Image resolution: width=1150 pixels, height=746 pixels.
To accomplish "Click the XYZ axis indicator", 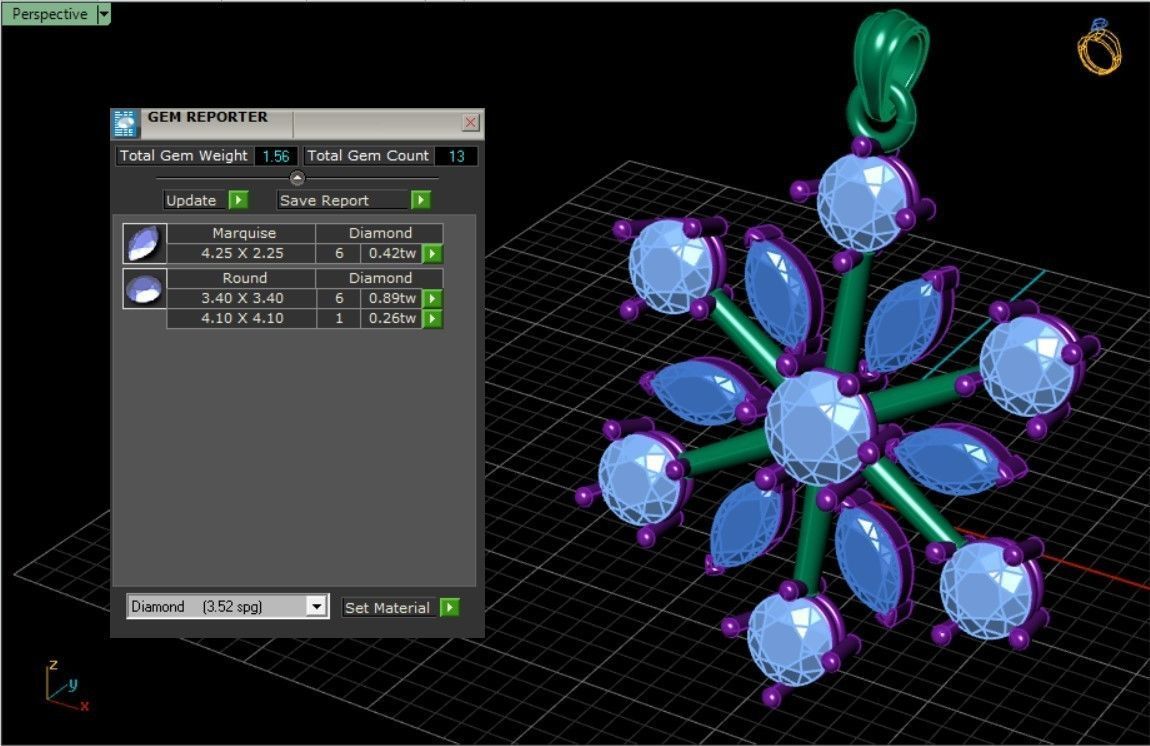I will 66,686.
